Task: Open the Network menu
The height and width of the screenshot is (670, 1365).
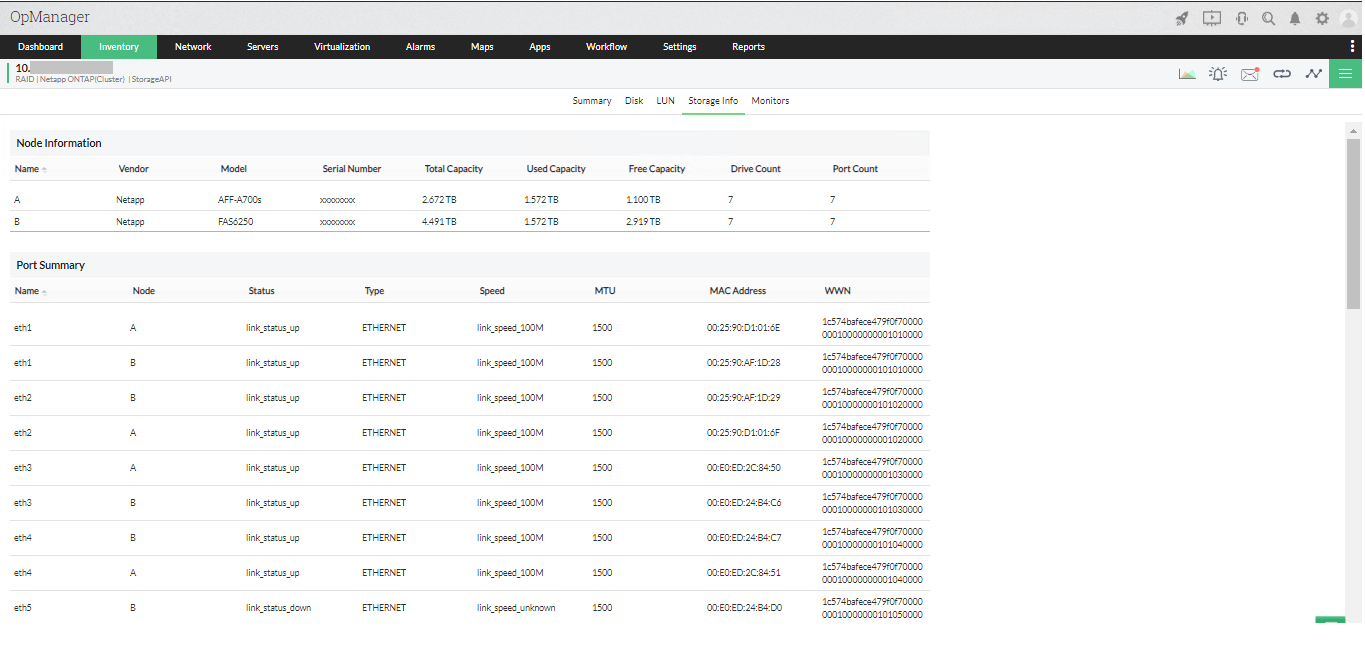Action: pyautogui.click(x=193, y=47)
